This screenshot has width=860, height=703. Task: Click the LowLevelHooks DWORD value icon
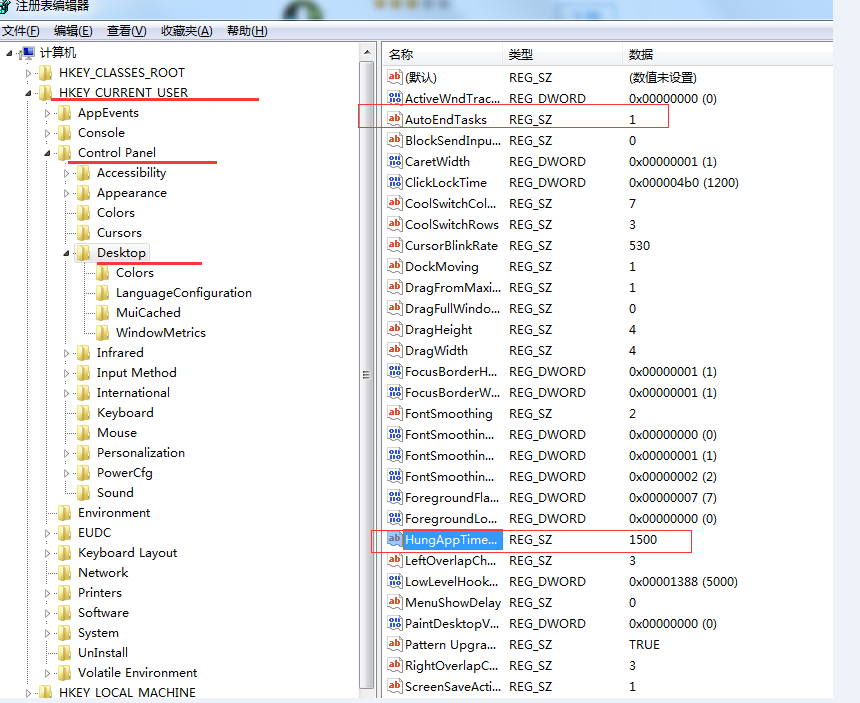[394, 581]
